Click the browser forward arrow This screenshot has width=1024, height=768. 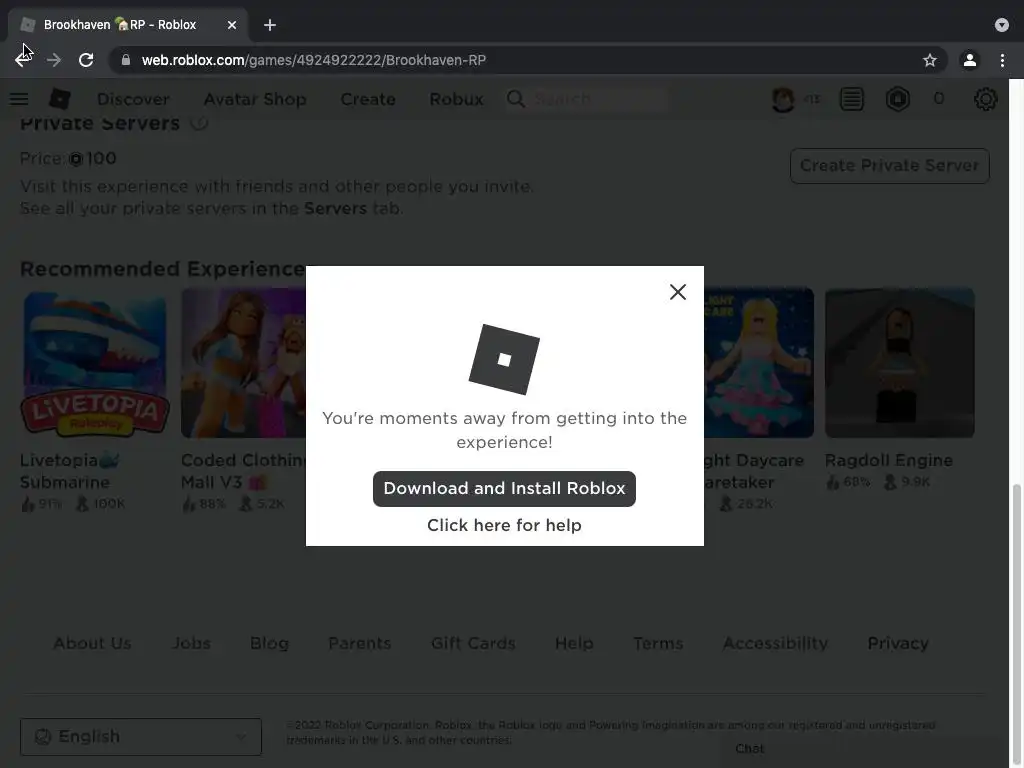point(54,60)
